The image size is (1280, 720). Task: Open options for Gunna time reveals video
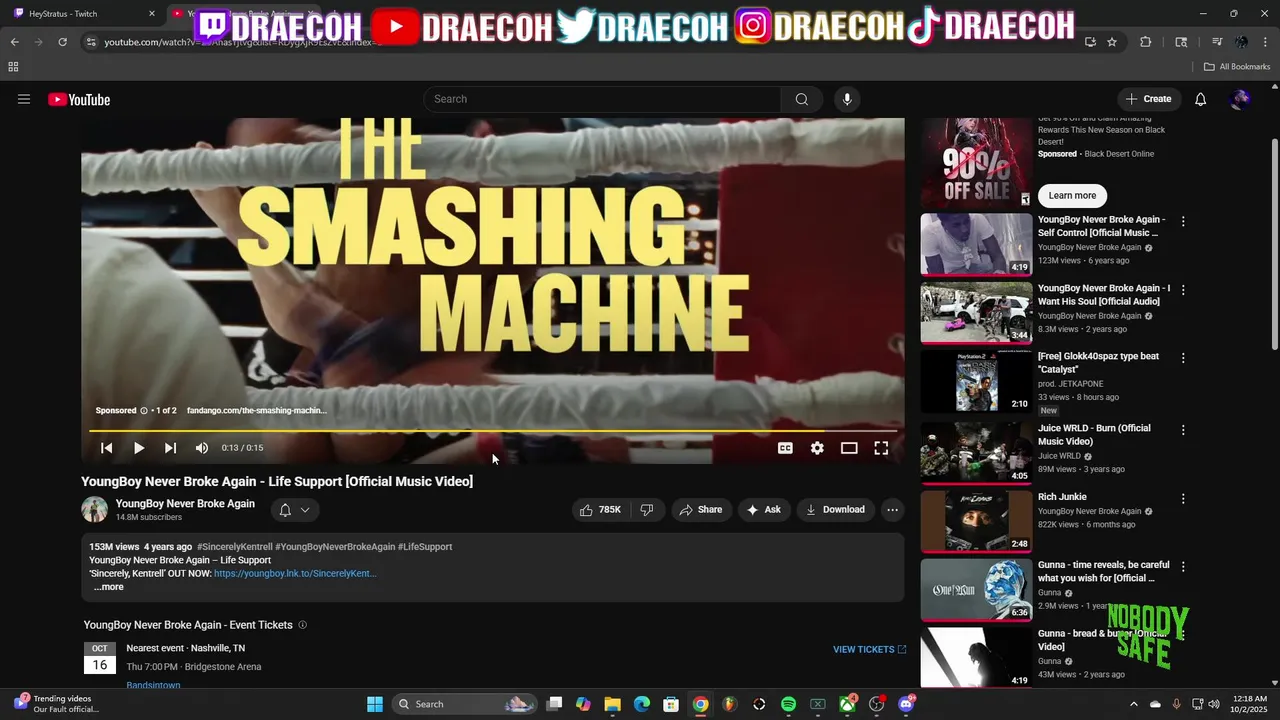(1183, 566)
